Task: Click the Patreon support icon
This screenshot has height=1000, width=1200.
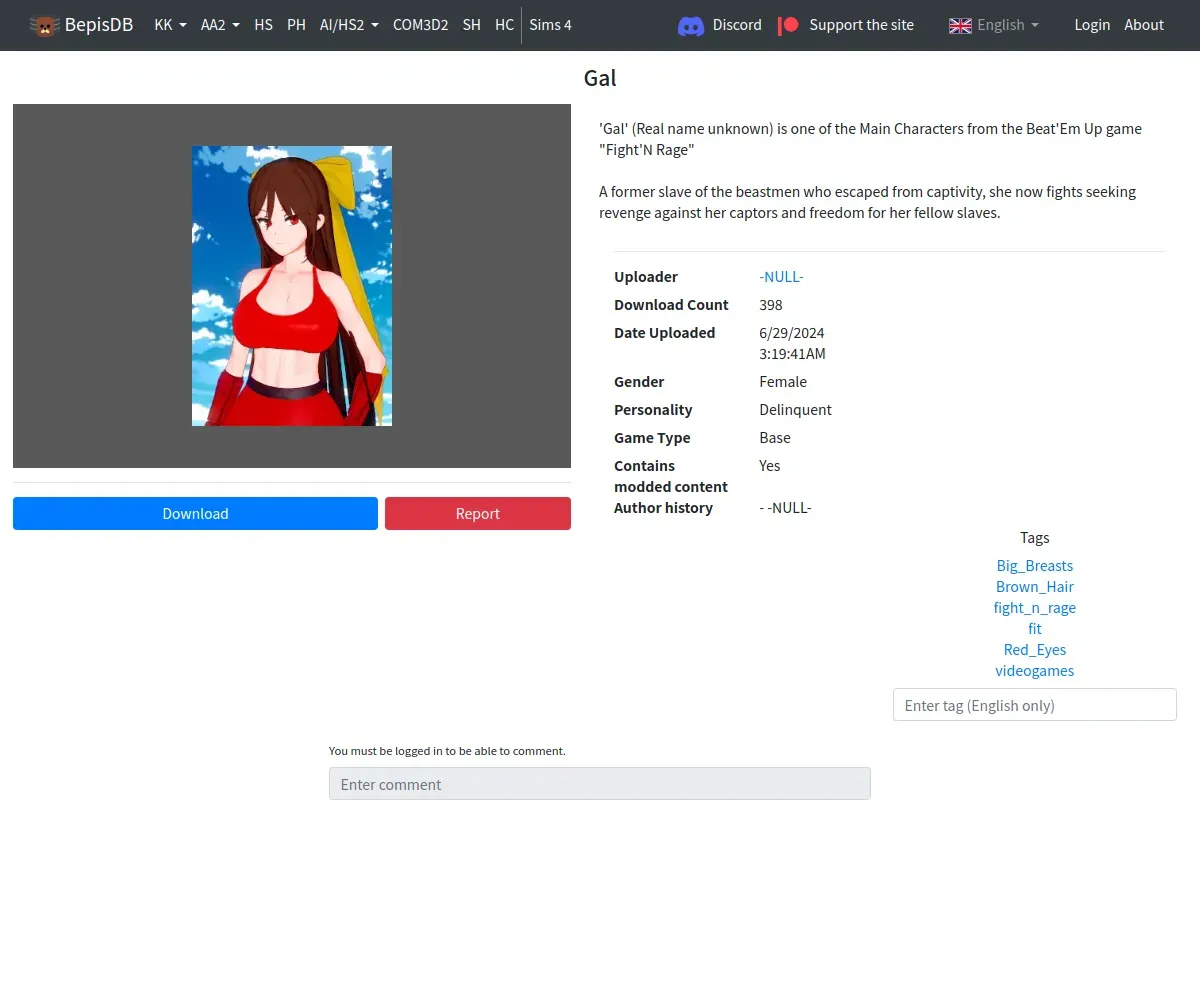Action: point(789,25)
